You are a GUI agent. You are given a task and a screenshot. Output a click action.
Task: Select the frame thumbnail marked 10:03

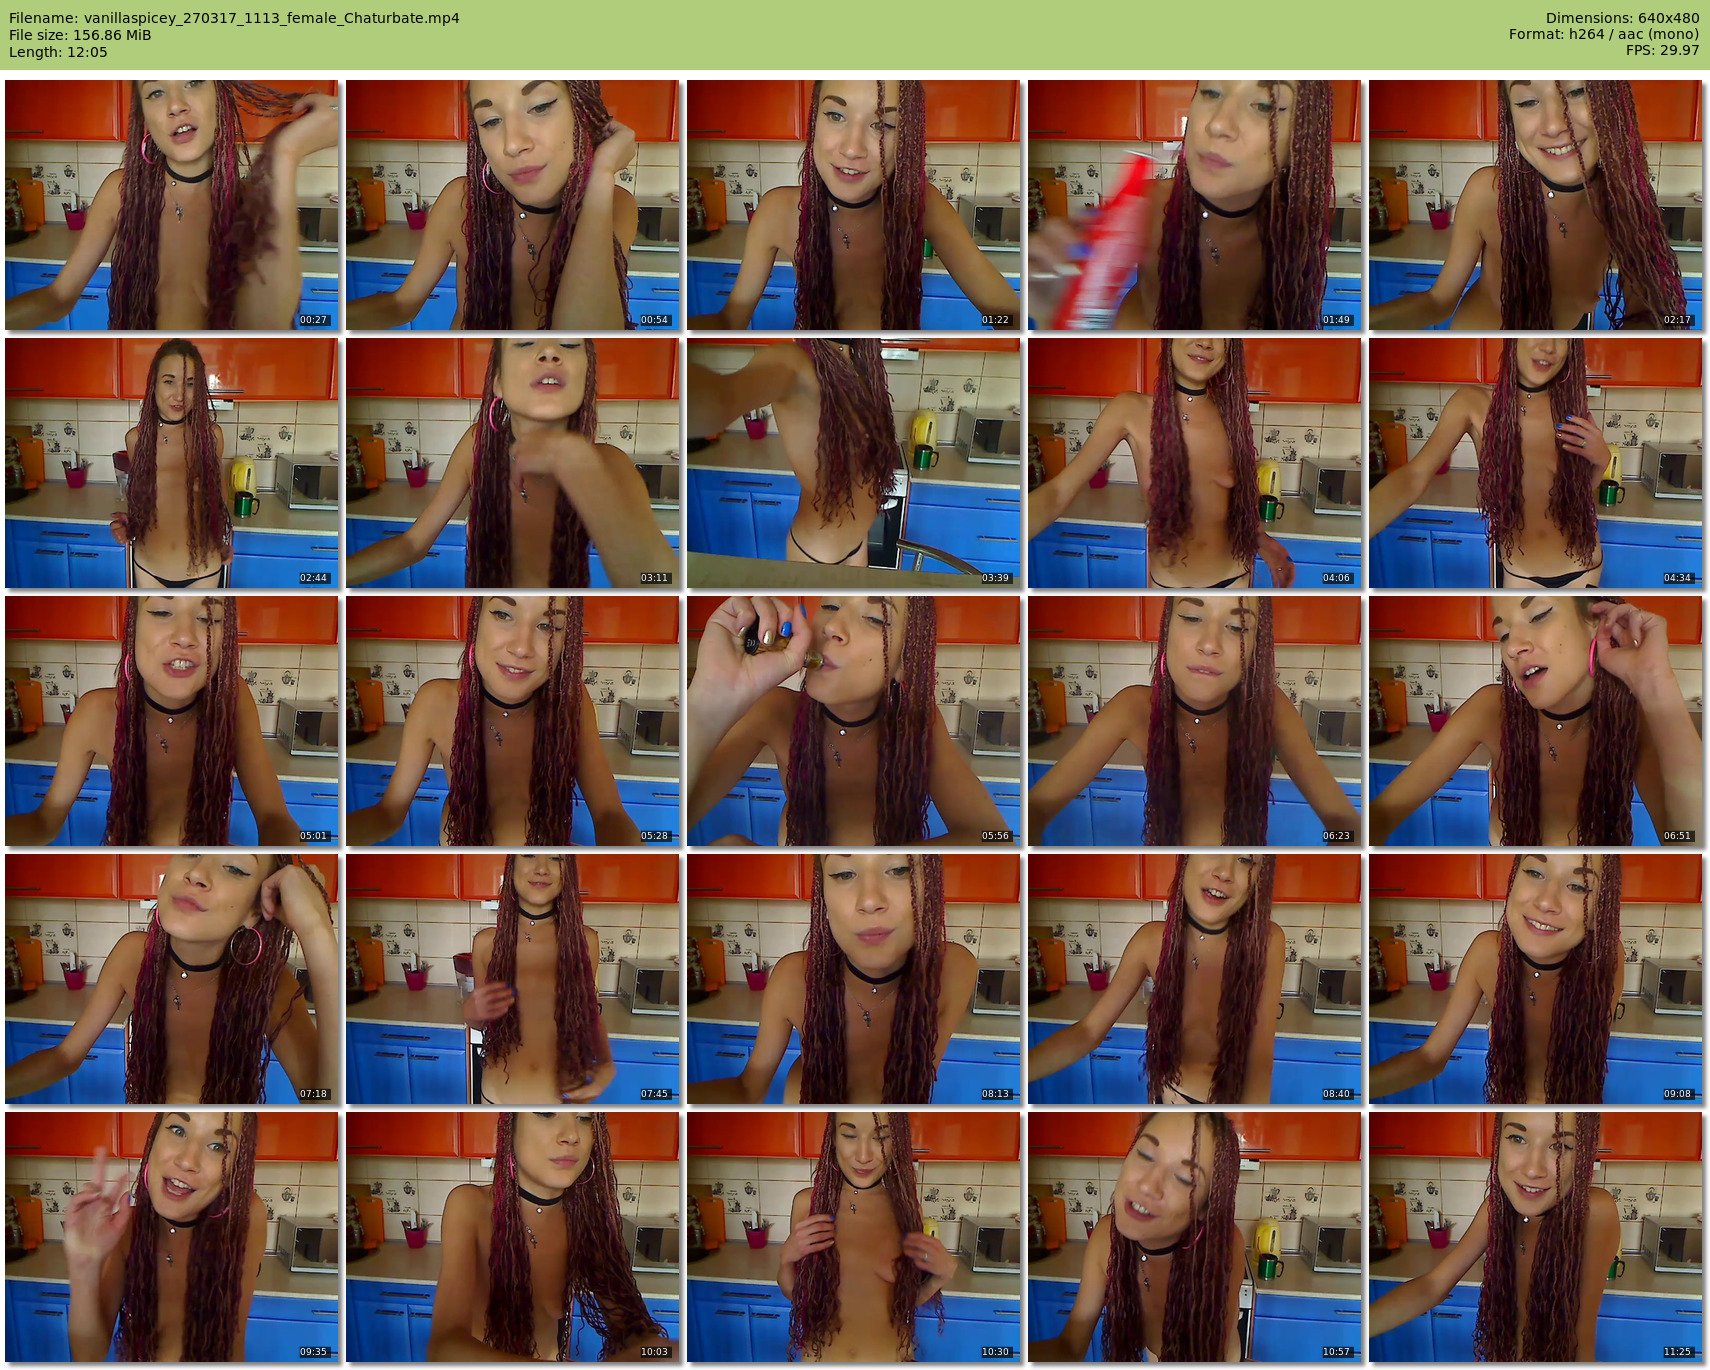[x=513, y=1237]
